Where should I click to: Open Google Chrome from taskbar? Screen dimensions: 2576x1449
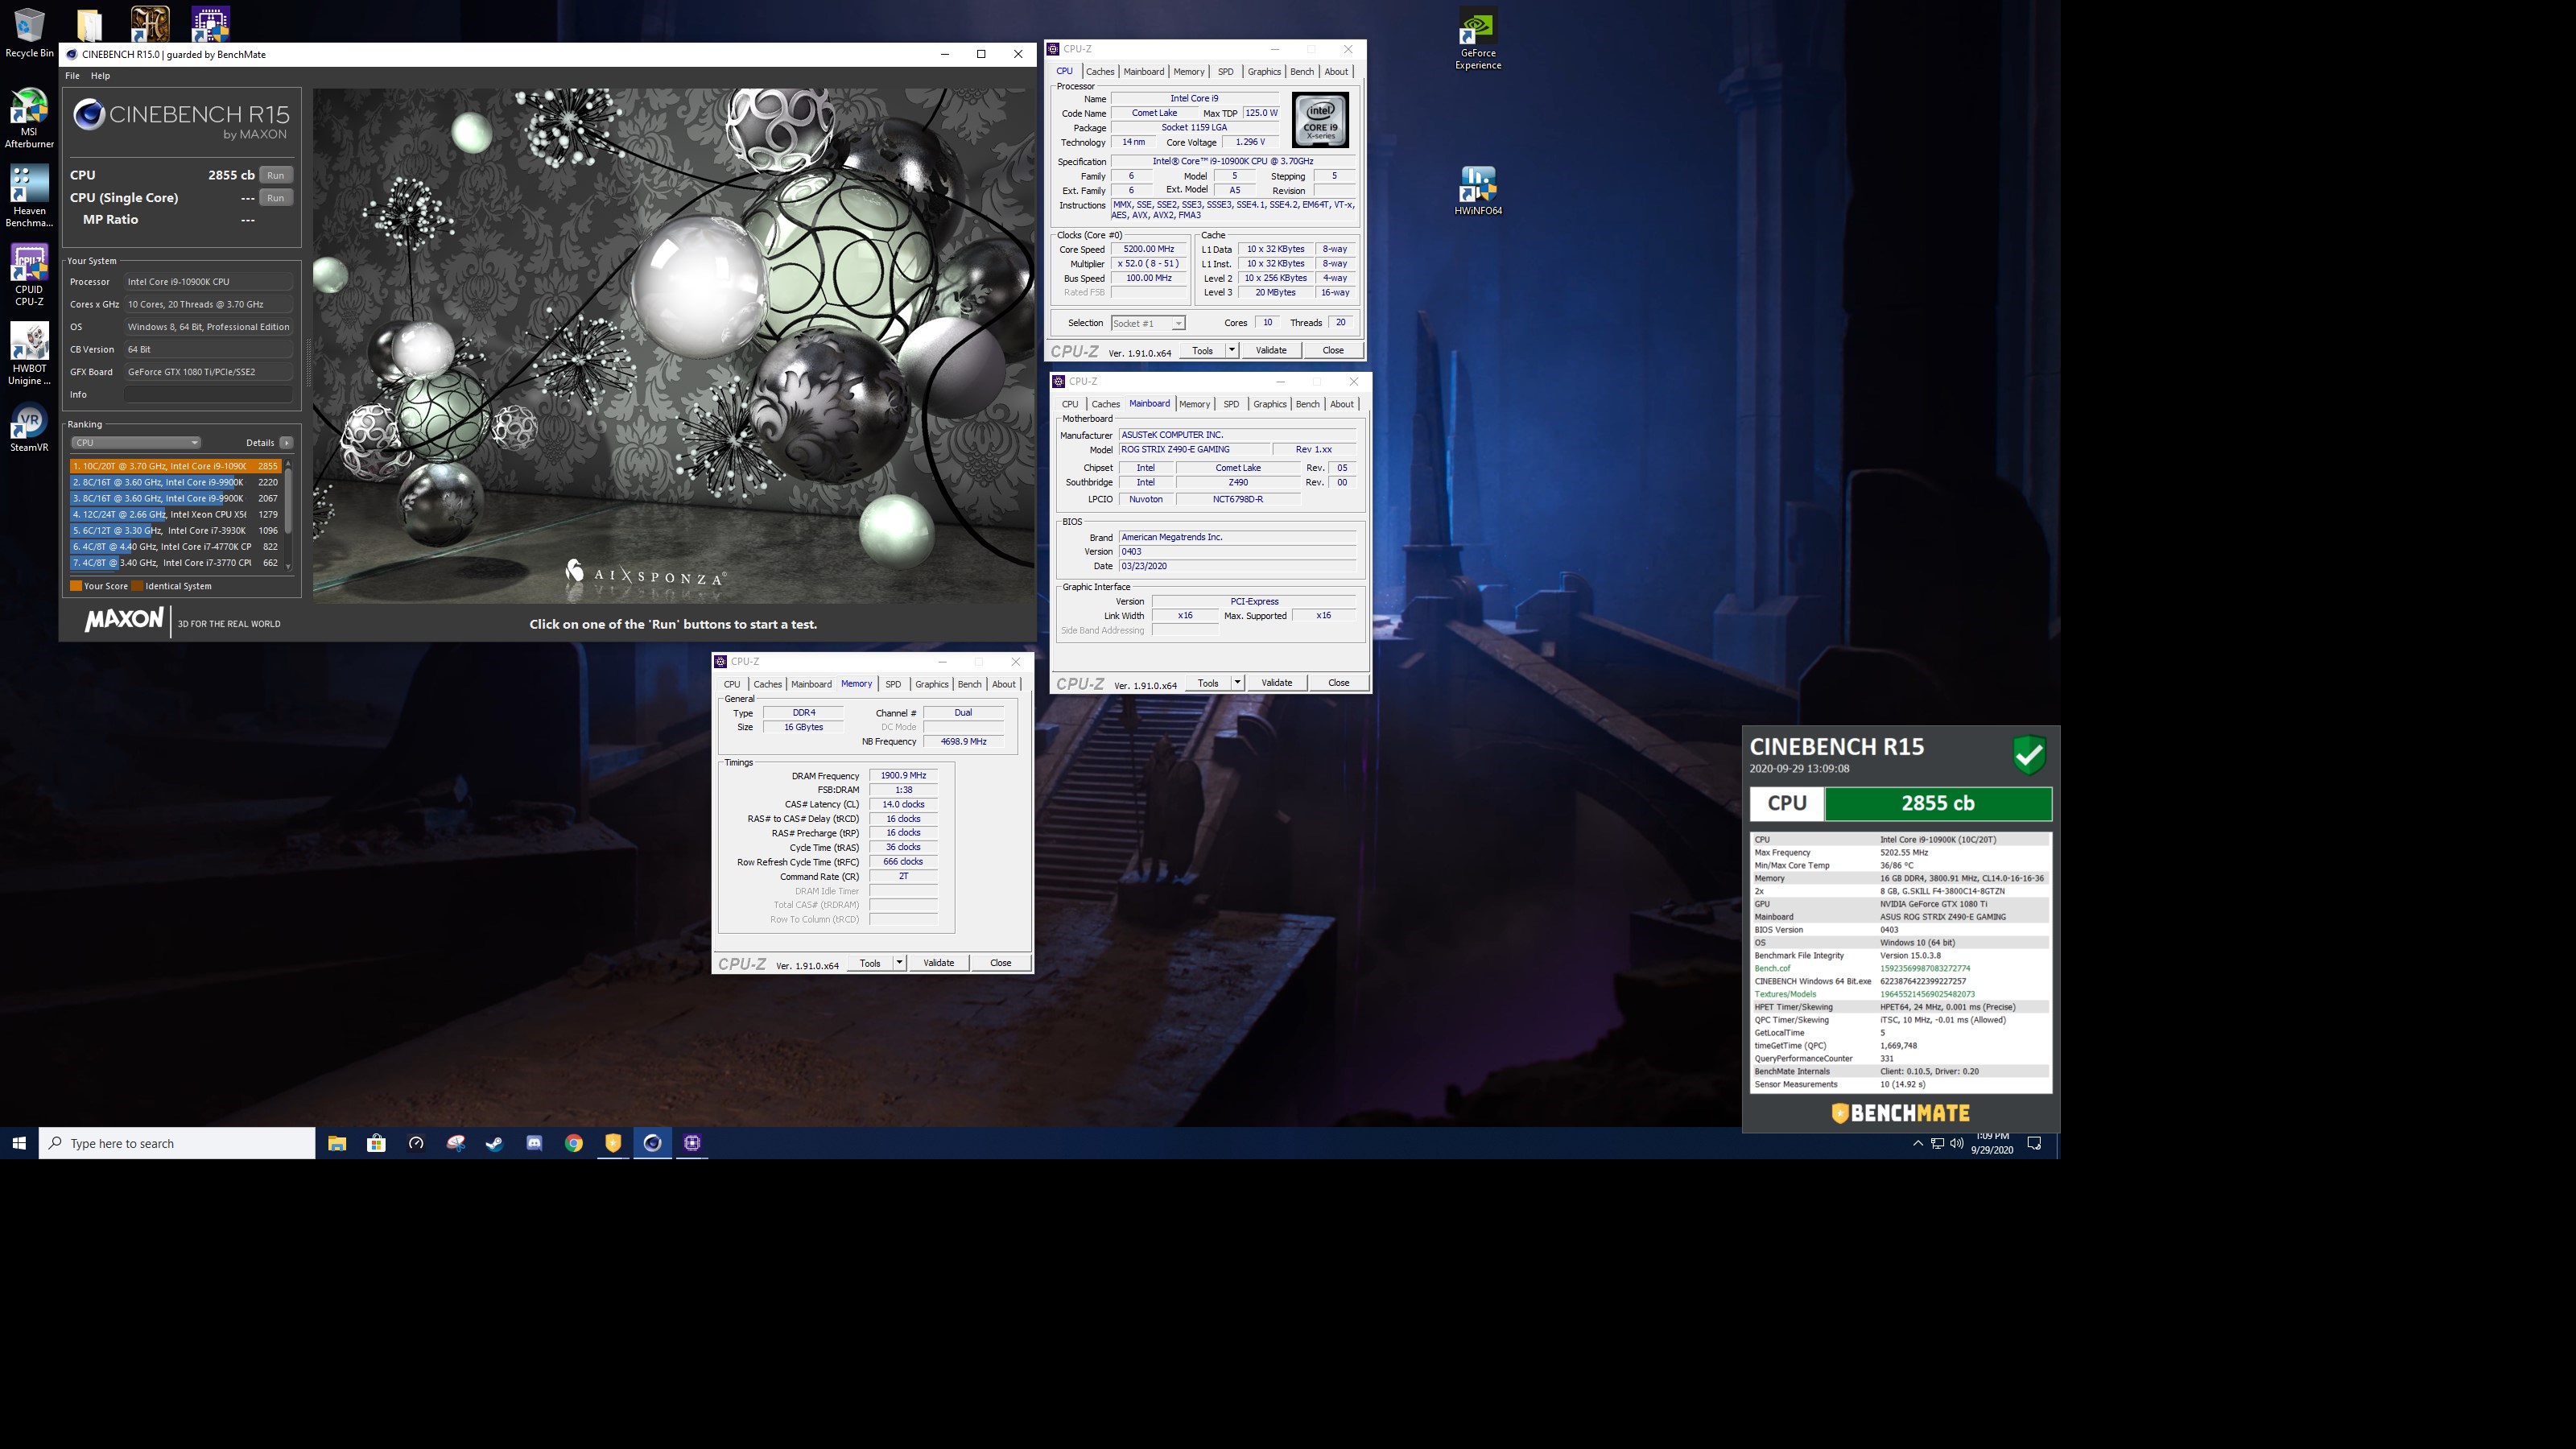click(x=574, y=1143)
